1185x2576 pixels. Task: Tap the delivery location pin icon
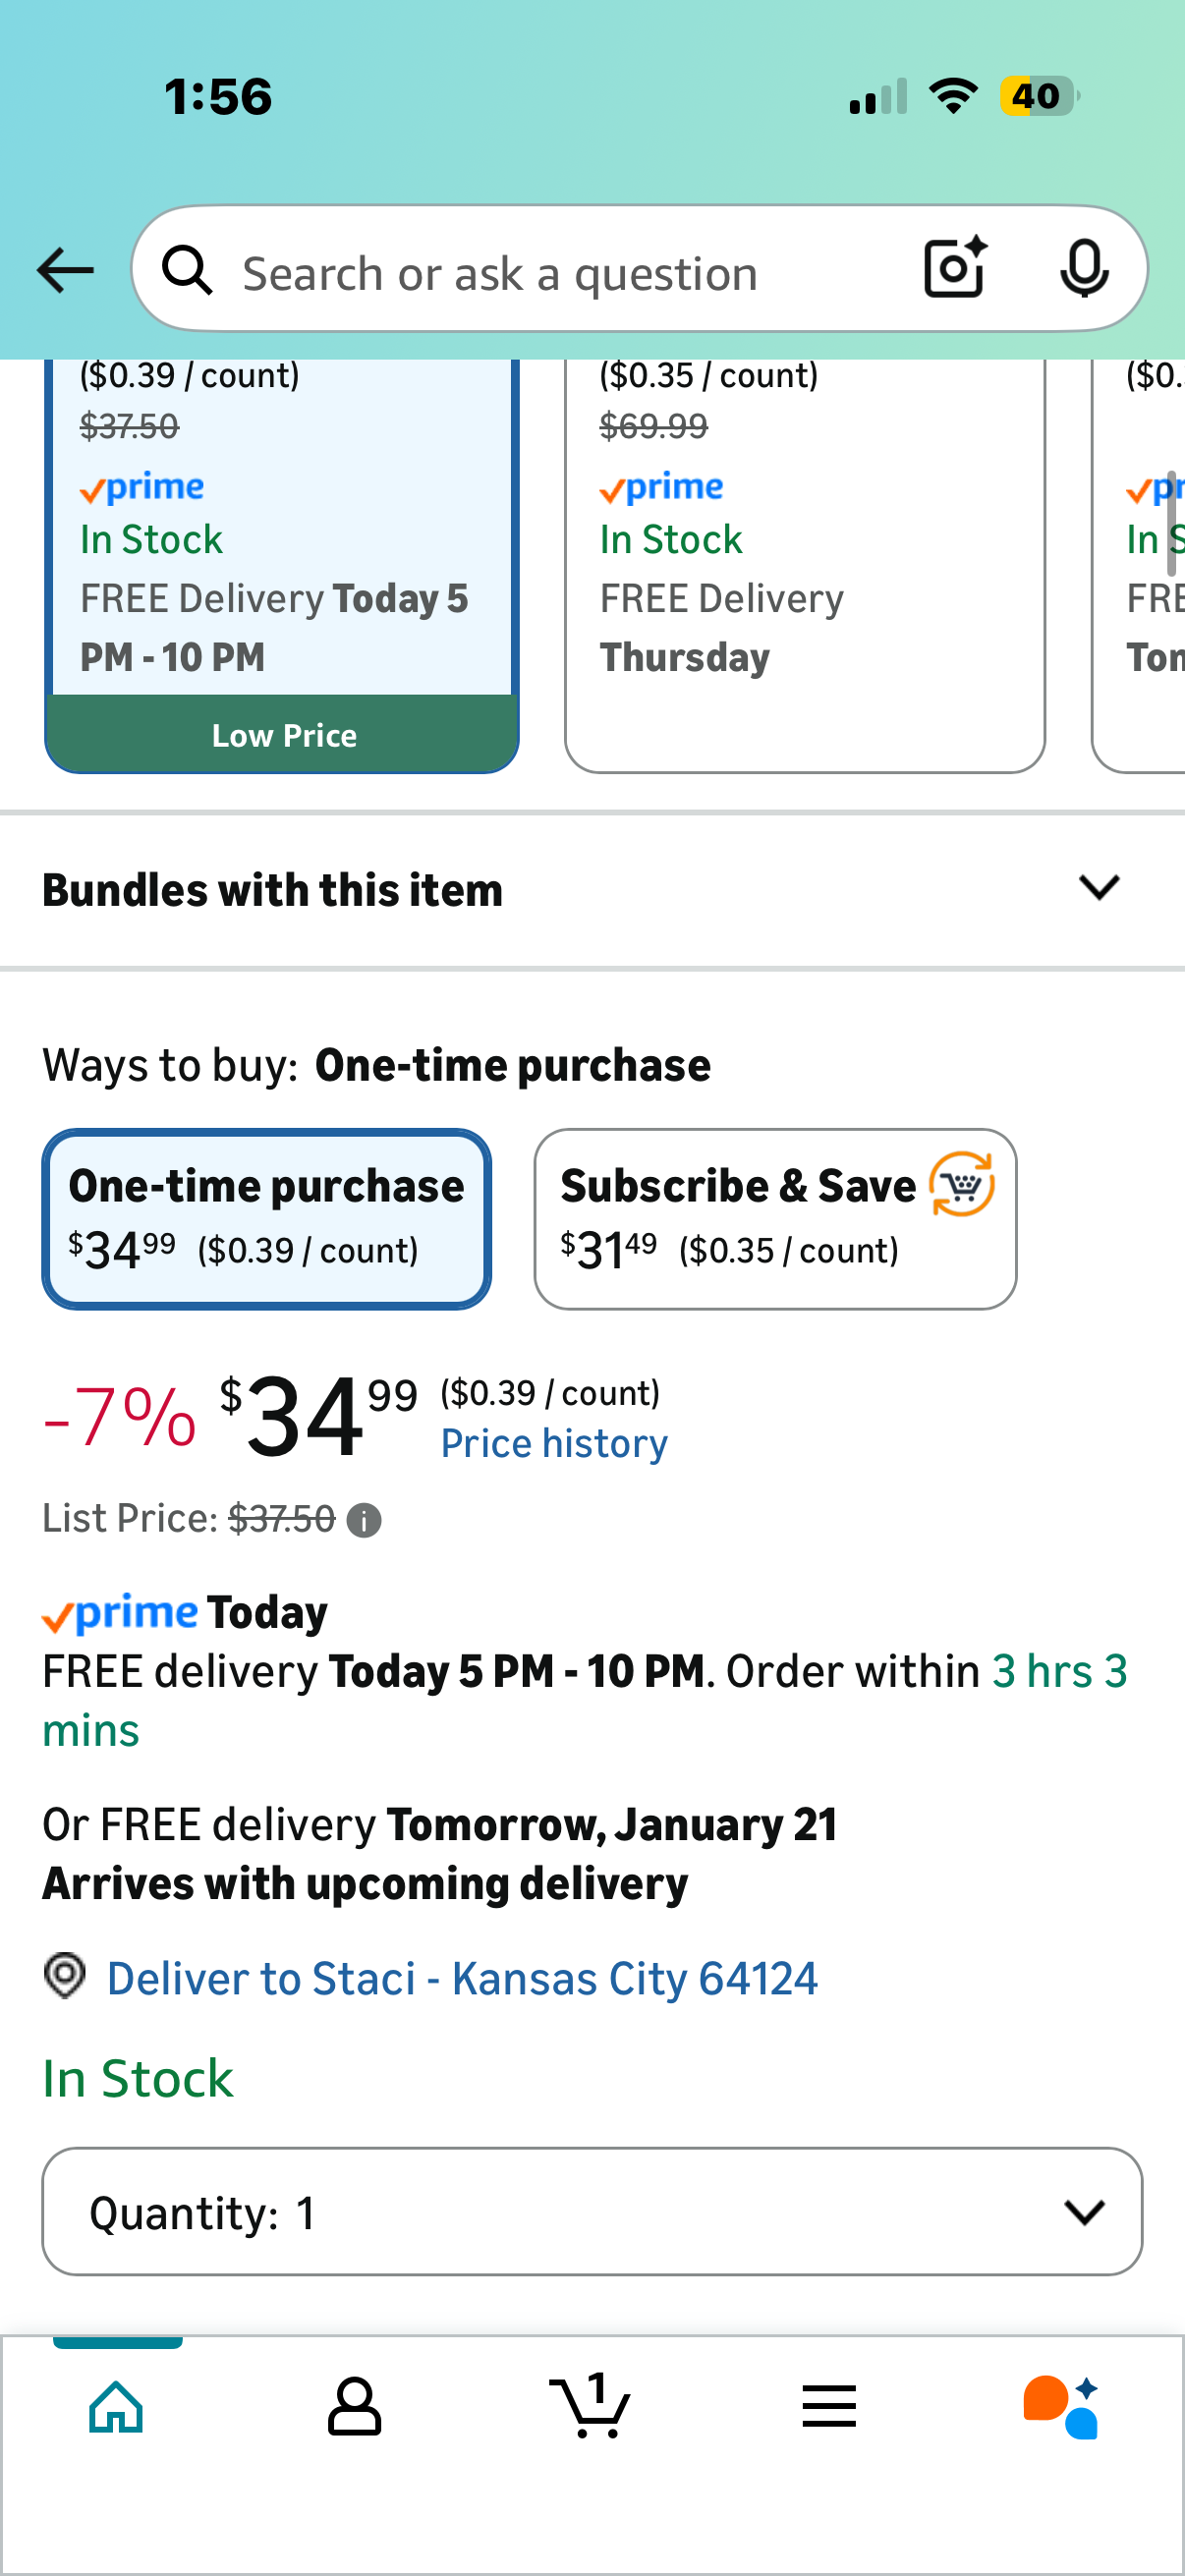pyautogui.click(x=65, y=1976)
